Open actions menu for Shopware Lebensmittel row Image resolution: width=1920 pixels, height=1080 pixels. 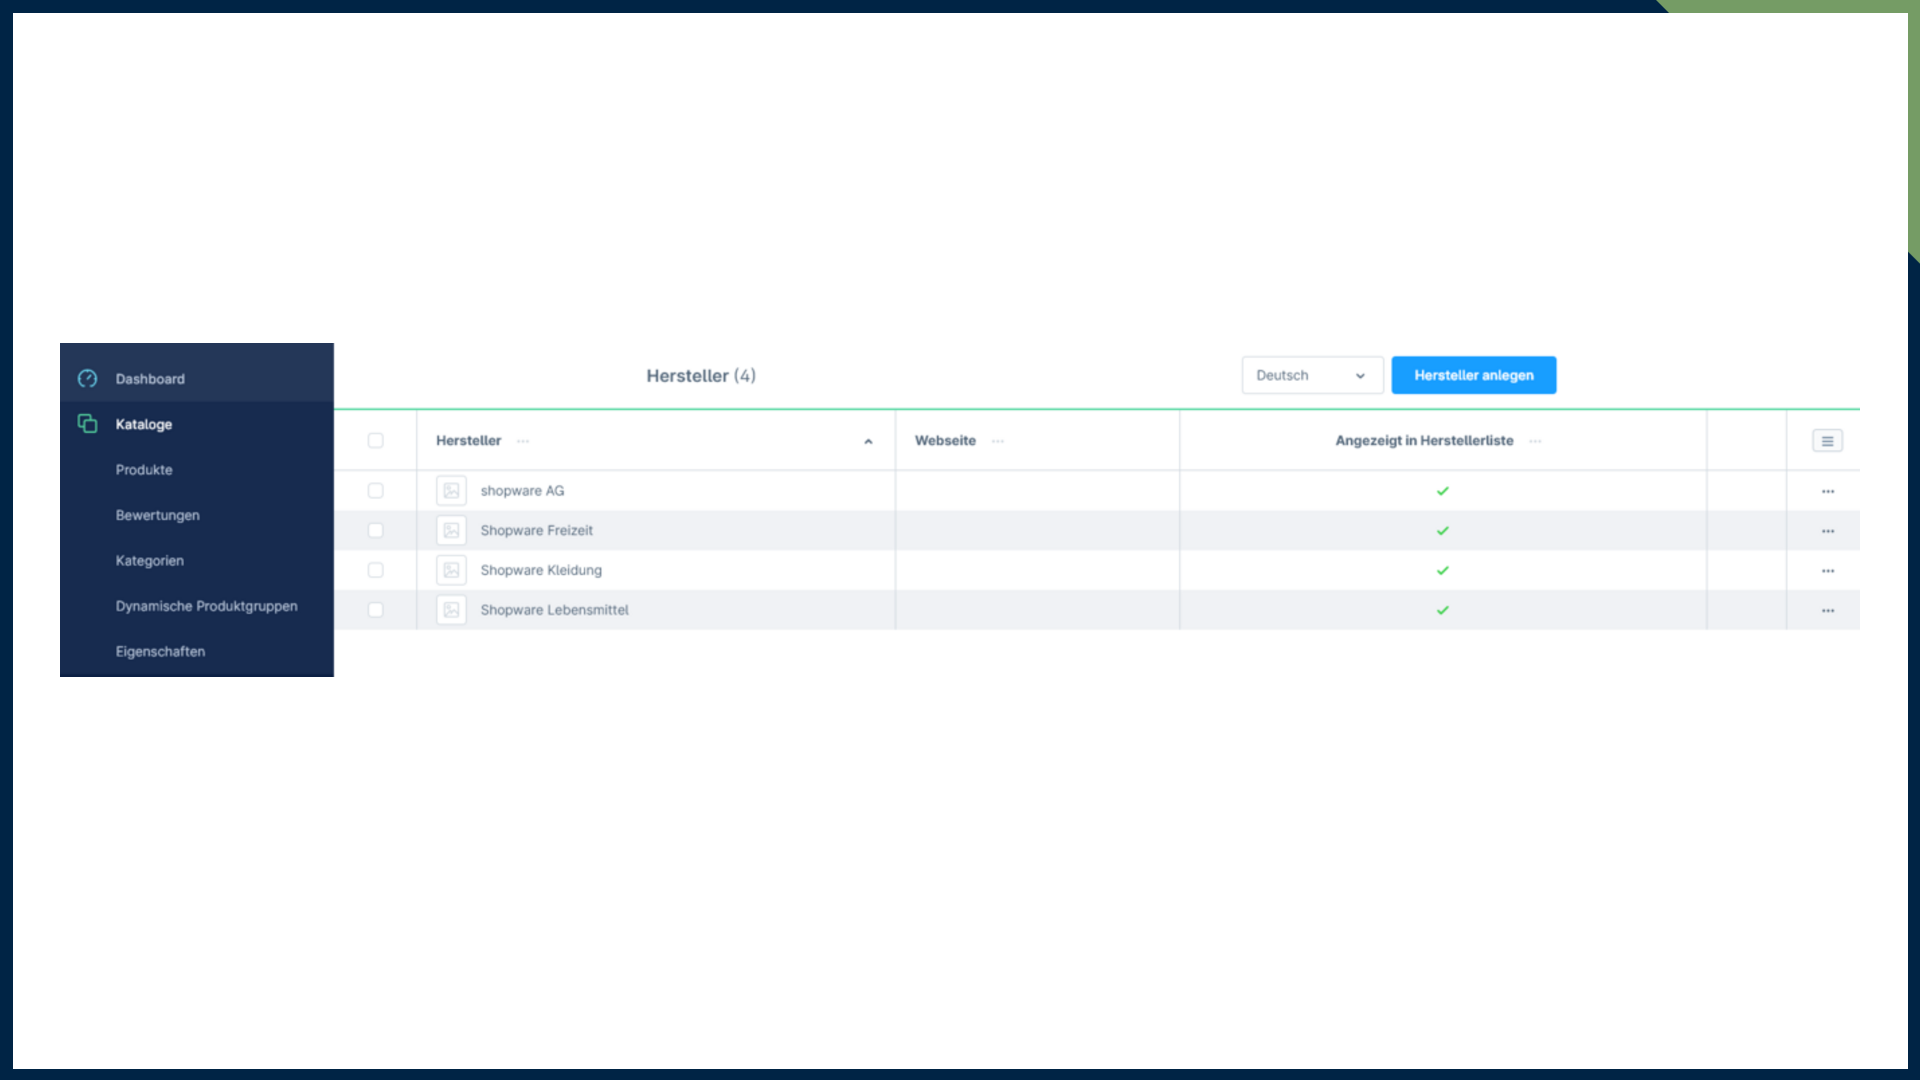(1828, 610)
